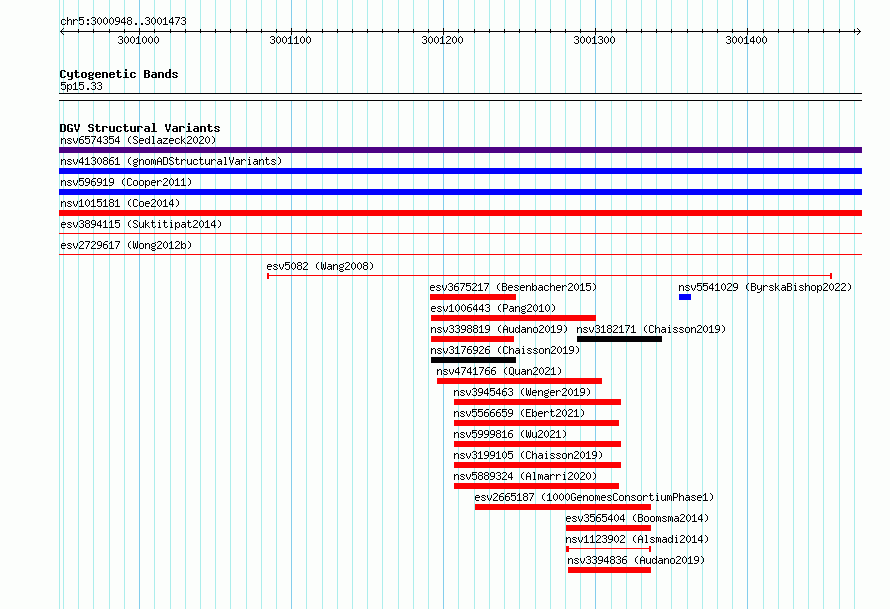The height and width of the screenshot is (609, 890).
Task: Open nsv4130861 (gnomADStructuralVariants) label
Action: (171, 161)
